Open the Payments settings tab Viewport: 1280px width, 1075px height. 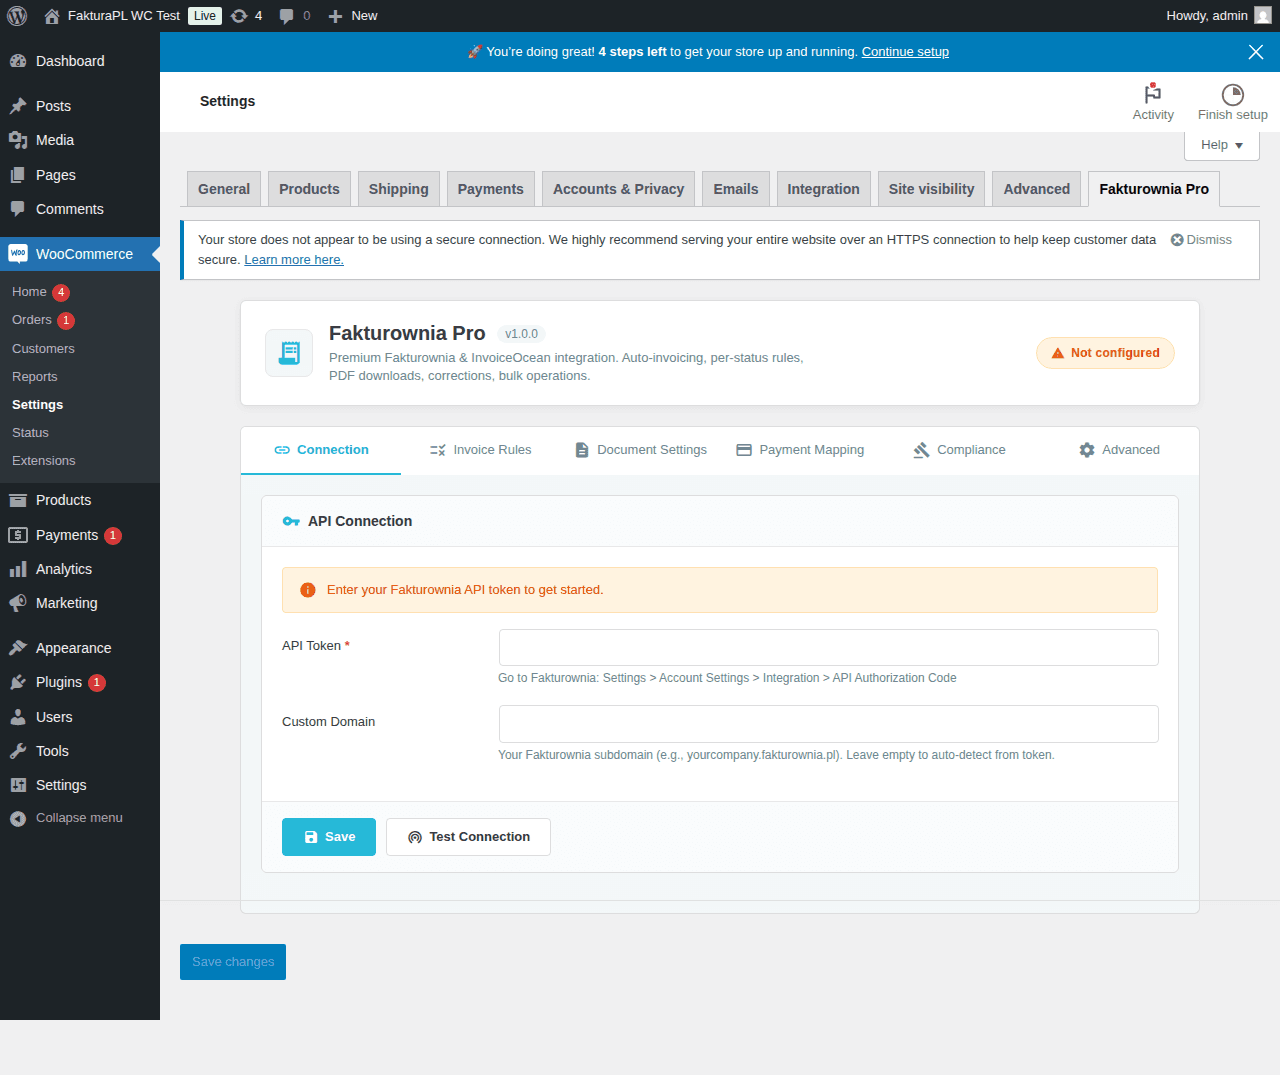tap(490, 188)
